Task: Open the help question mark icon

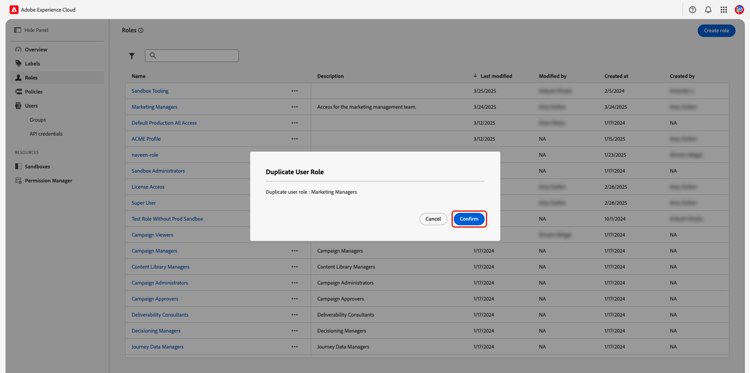Action: 692,10
